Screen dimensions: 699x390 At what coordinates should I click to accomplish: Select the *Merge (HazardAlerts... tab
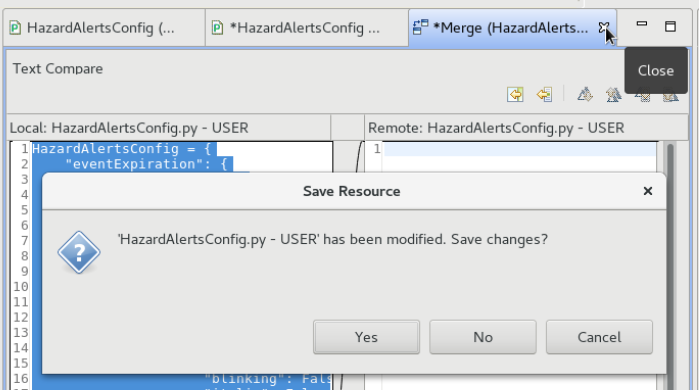click(510, 28)
